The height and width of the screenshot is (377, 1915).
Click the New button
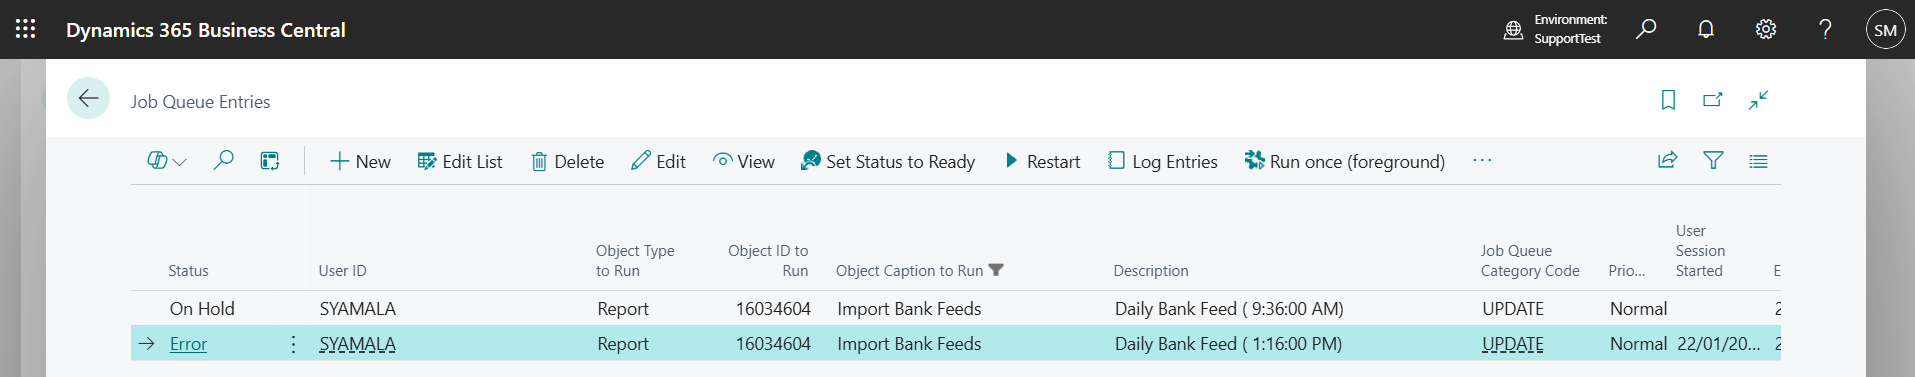[x=360, y=161]
